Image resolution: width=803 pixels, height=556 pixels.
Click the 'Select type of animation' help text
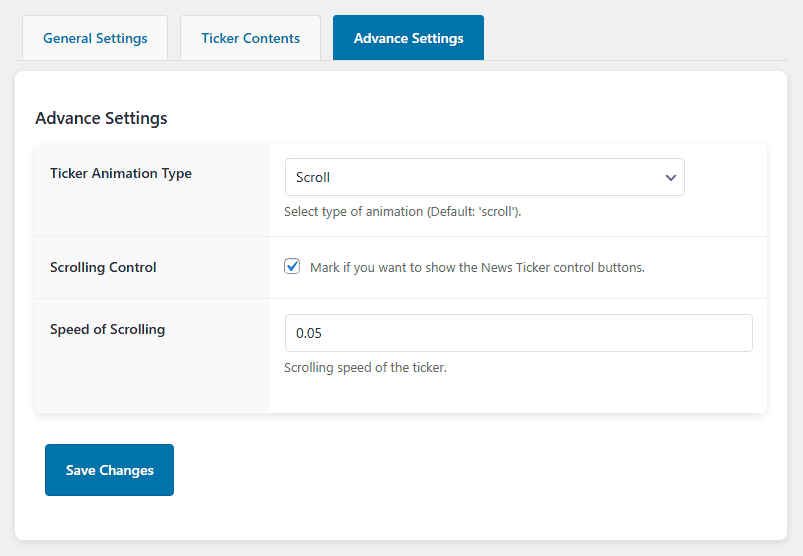click(x=403, y=212)
